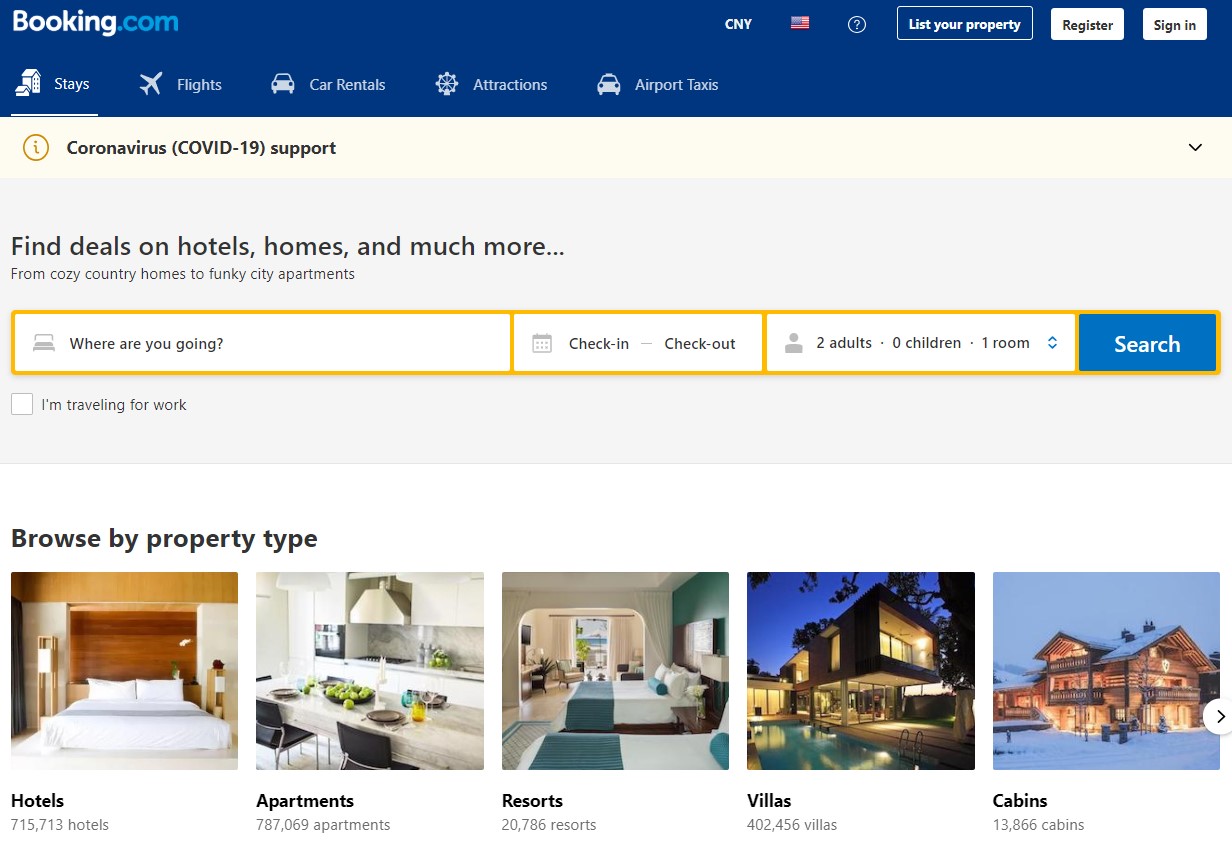Open the Car Rentals tab
Image resolution: width=1232 pixels, height=850 pixels.
click(328, 85)
